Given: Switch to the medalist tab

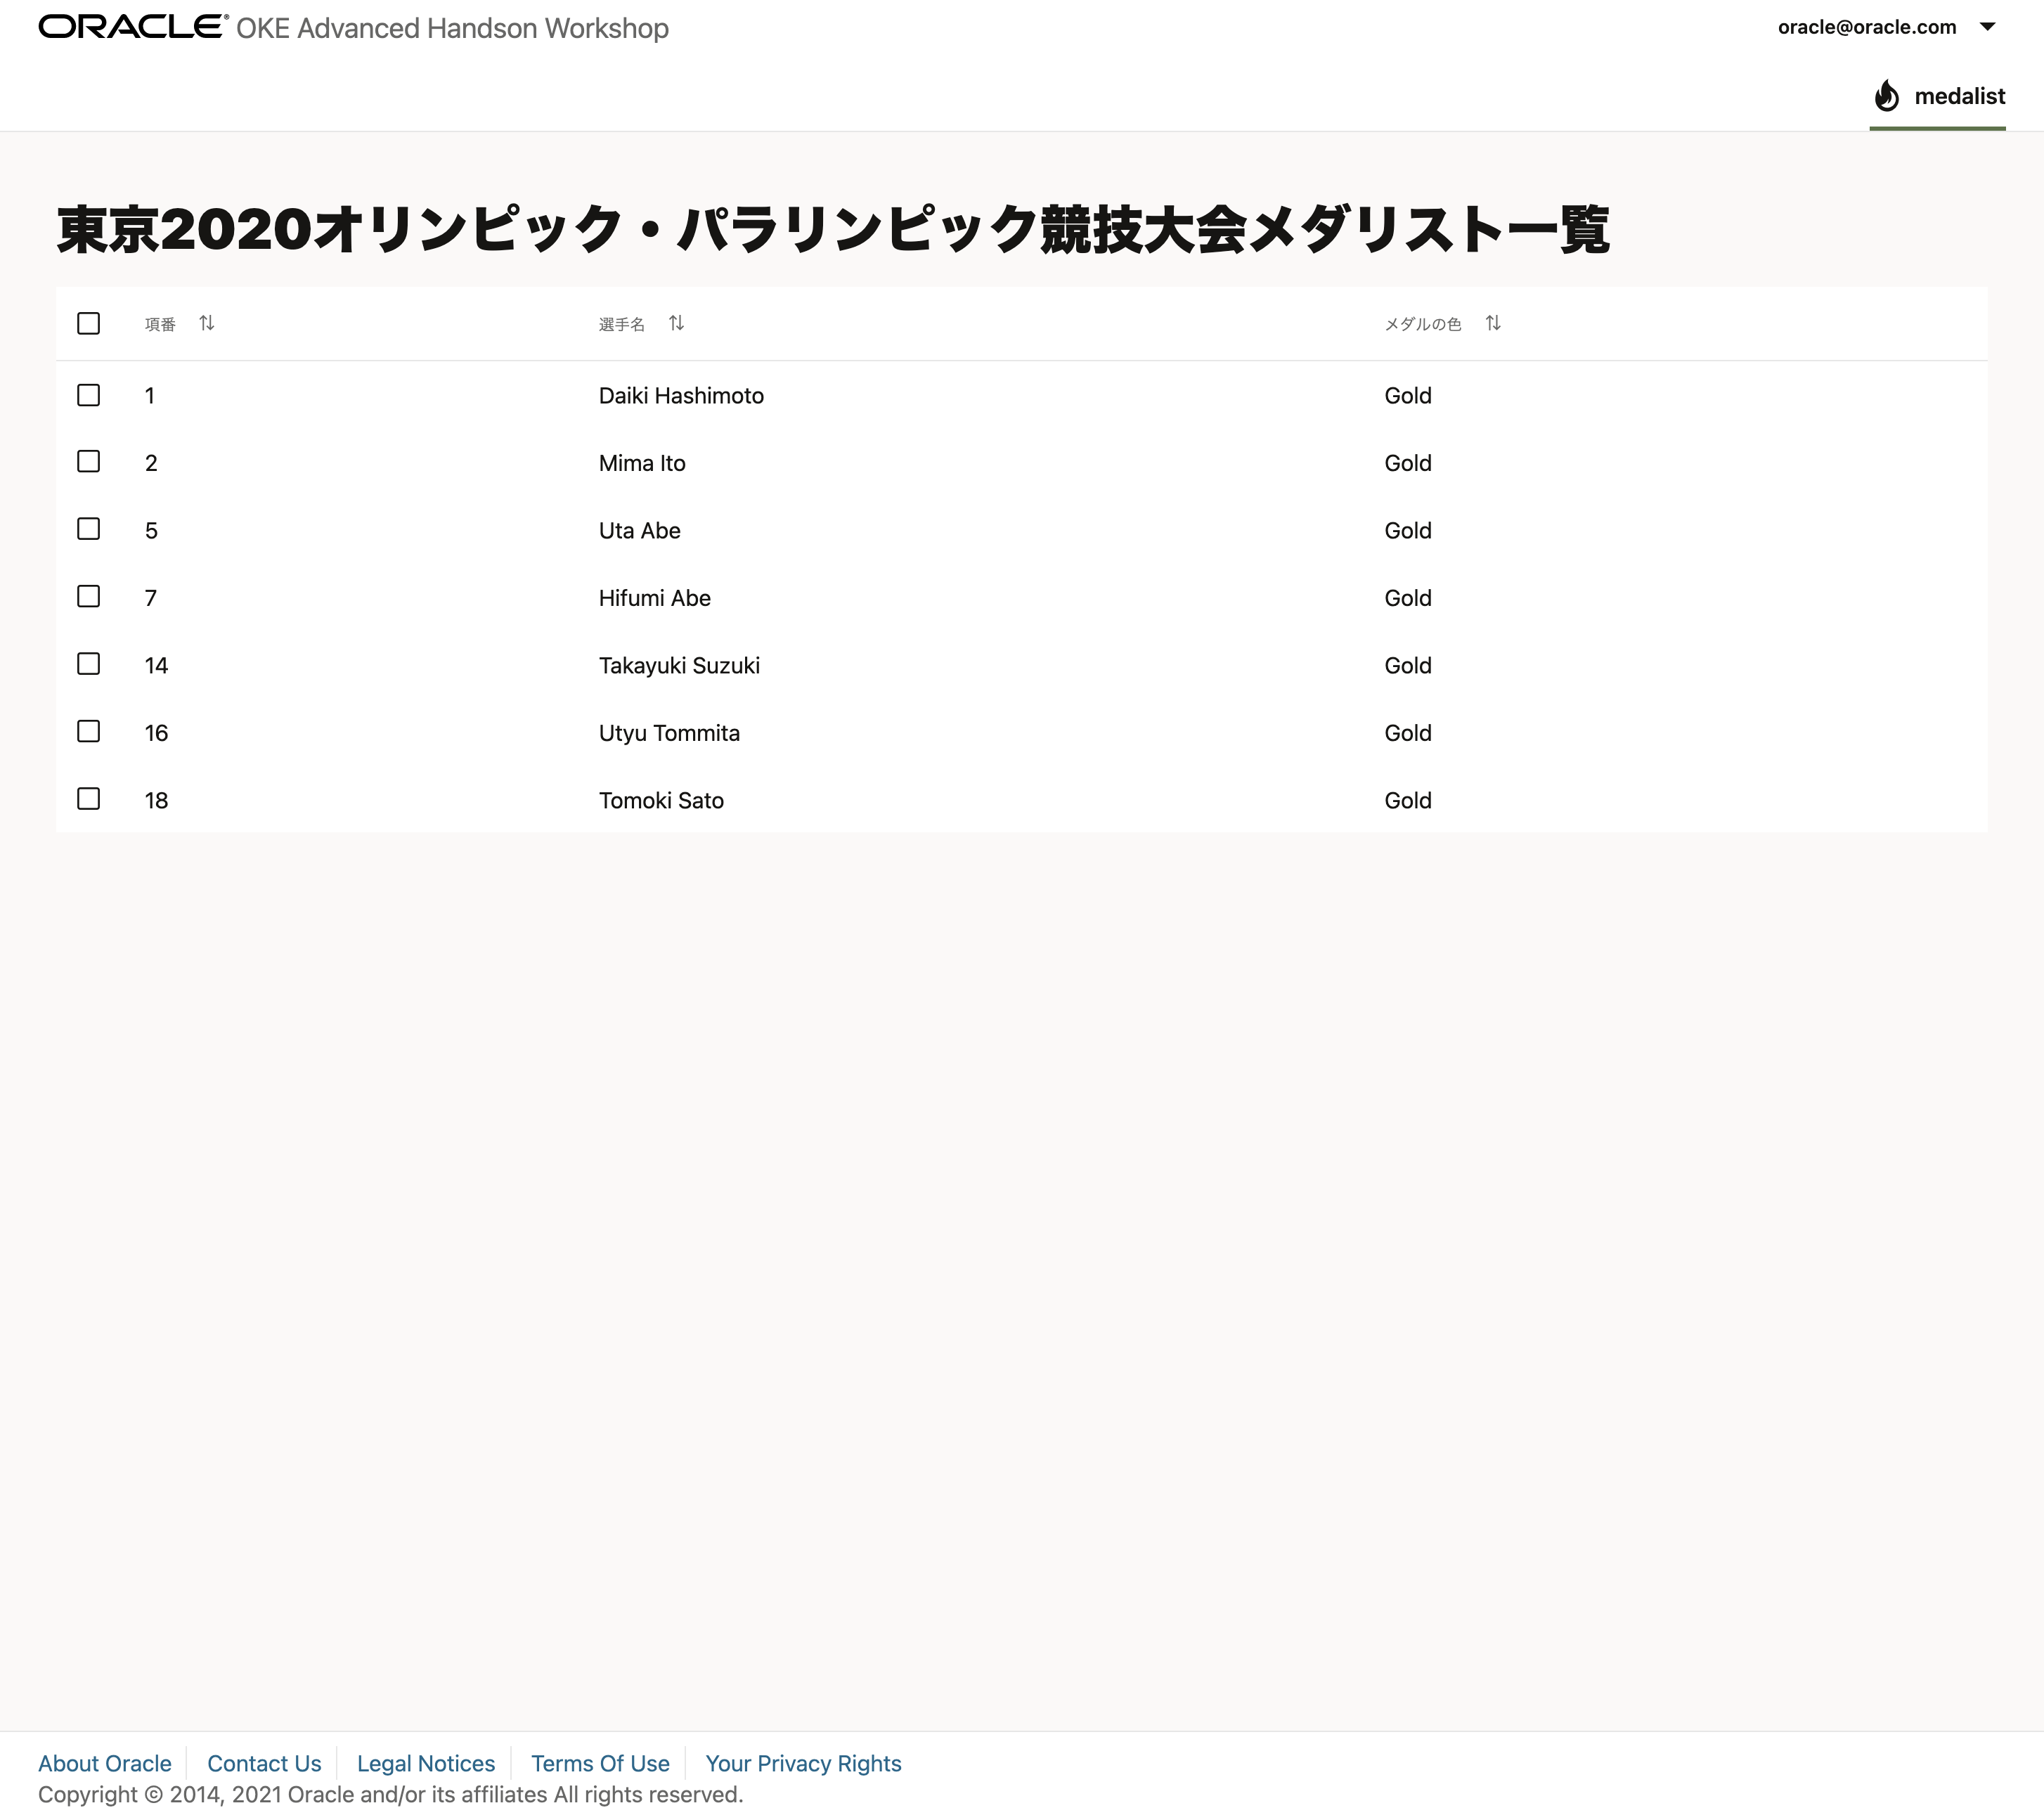Looking at the screenshot, I should [1958, 96].
